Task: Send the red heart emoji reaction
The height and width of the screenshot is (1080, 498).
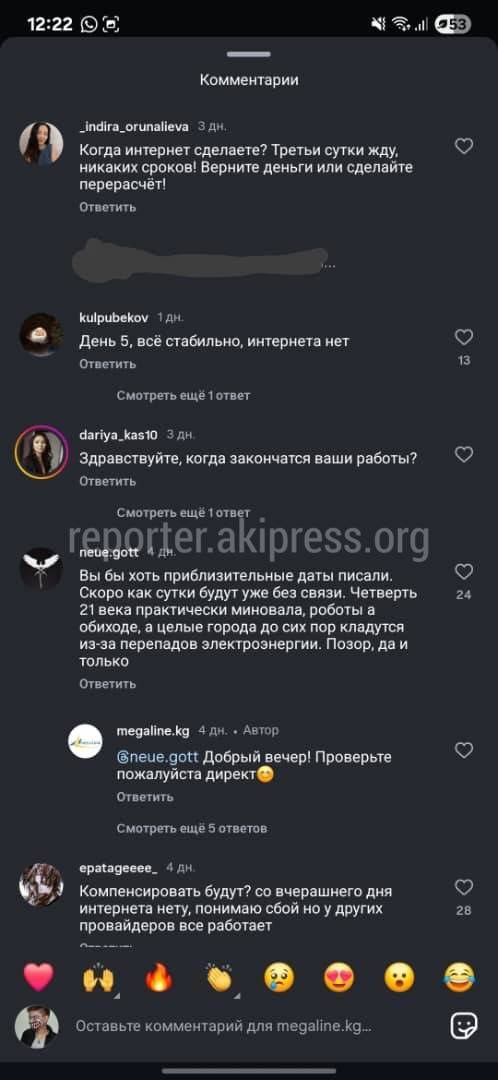Action: pos(39,977)
